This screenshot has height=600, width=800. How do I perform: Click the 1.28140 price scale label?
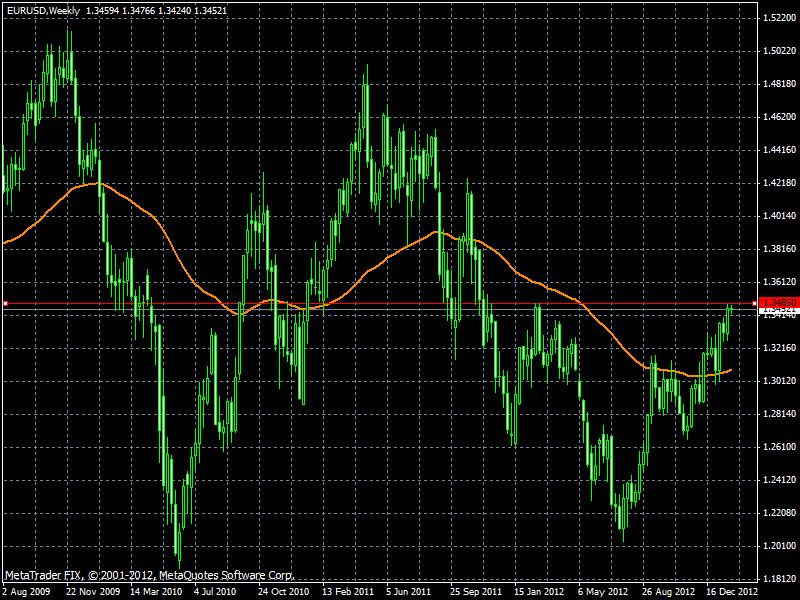pos(780,414)
